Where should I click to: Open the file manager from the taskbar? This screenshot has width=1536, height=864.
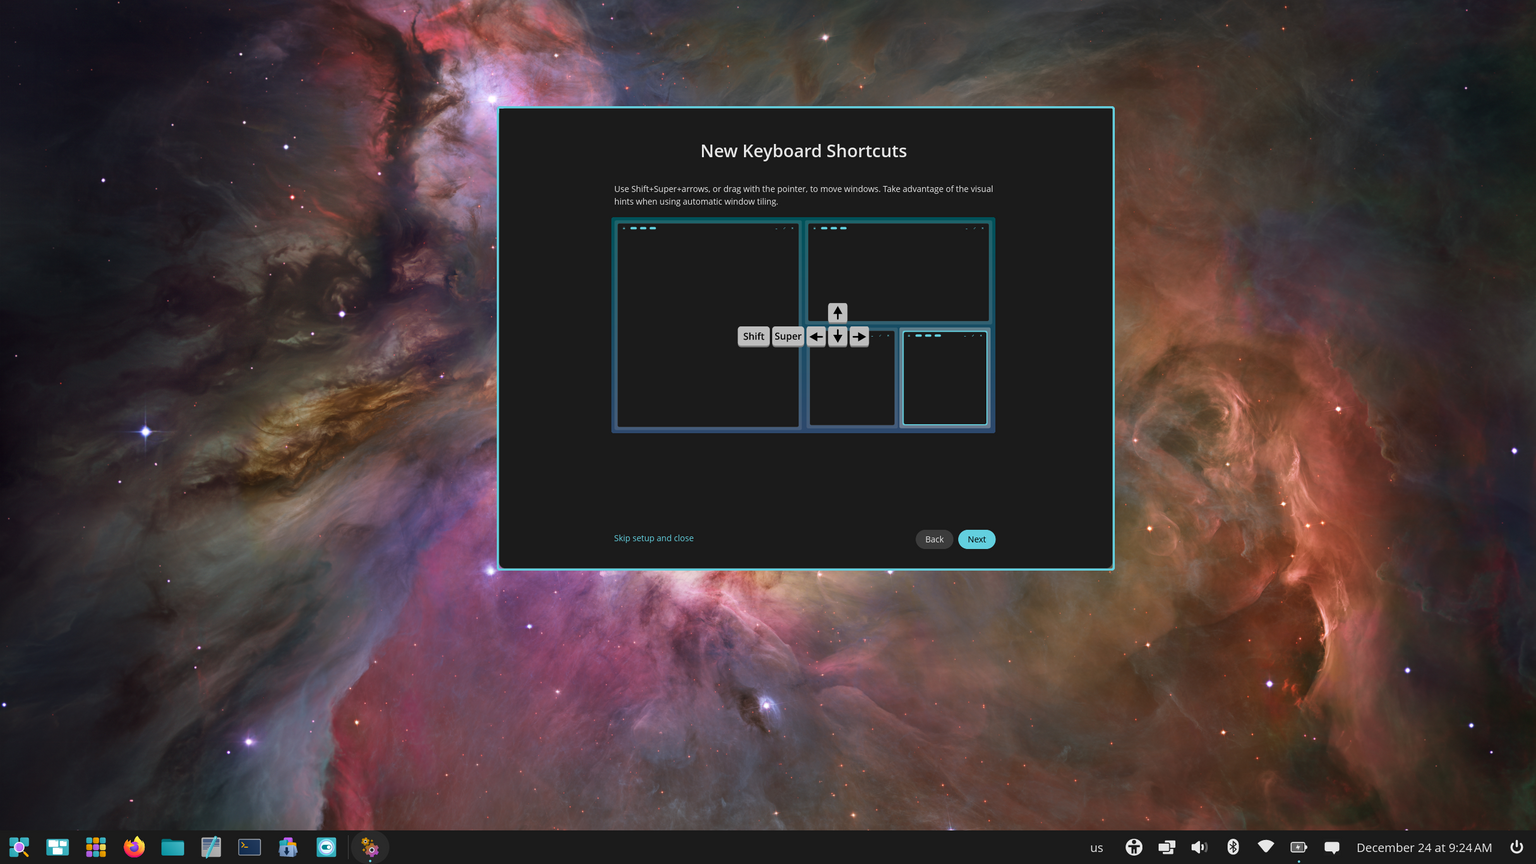pos(172,847)
